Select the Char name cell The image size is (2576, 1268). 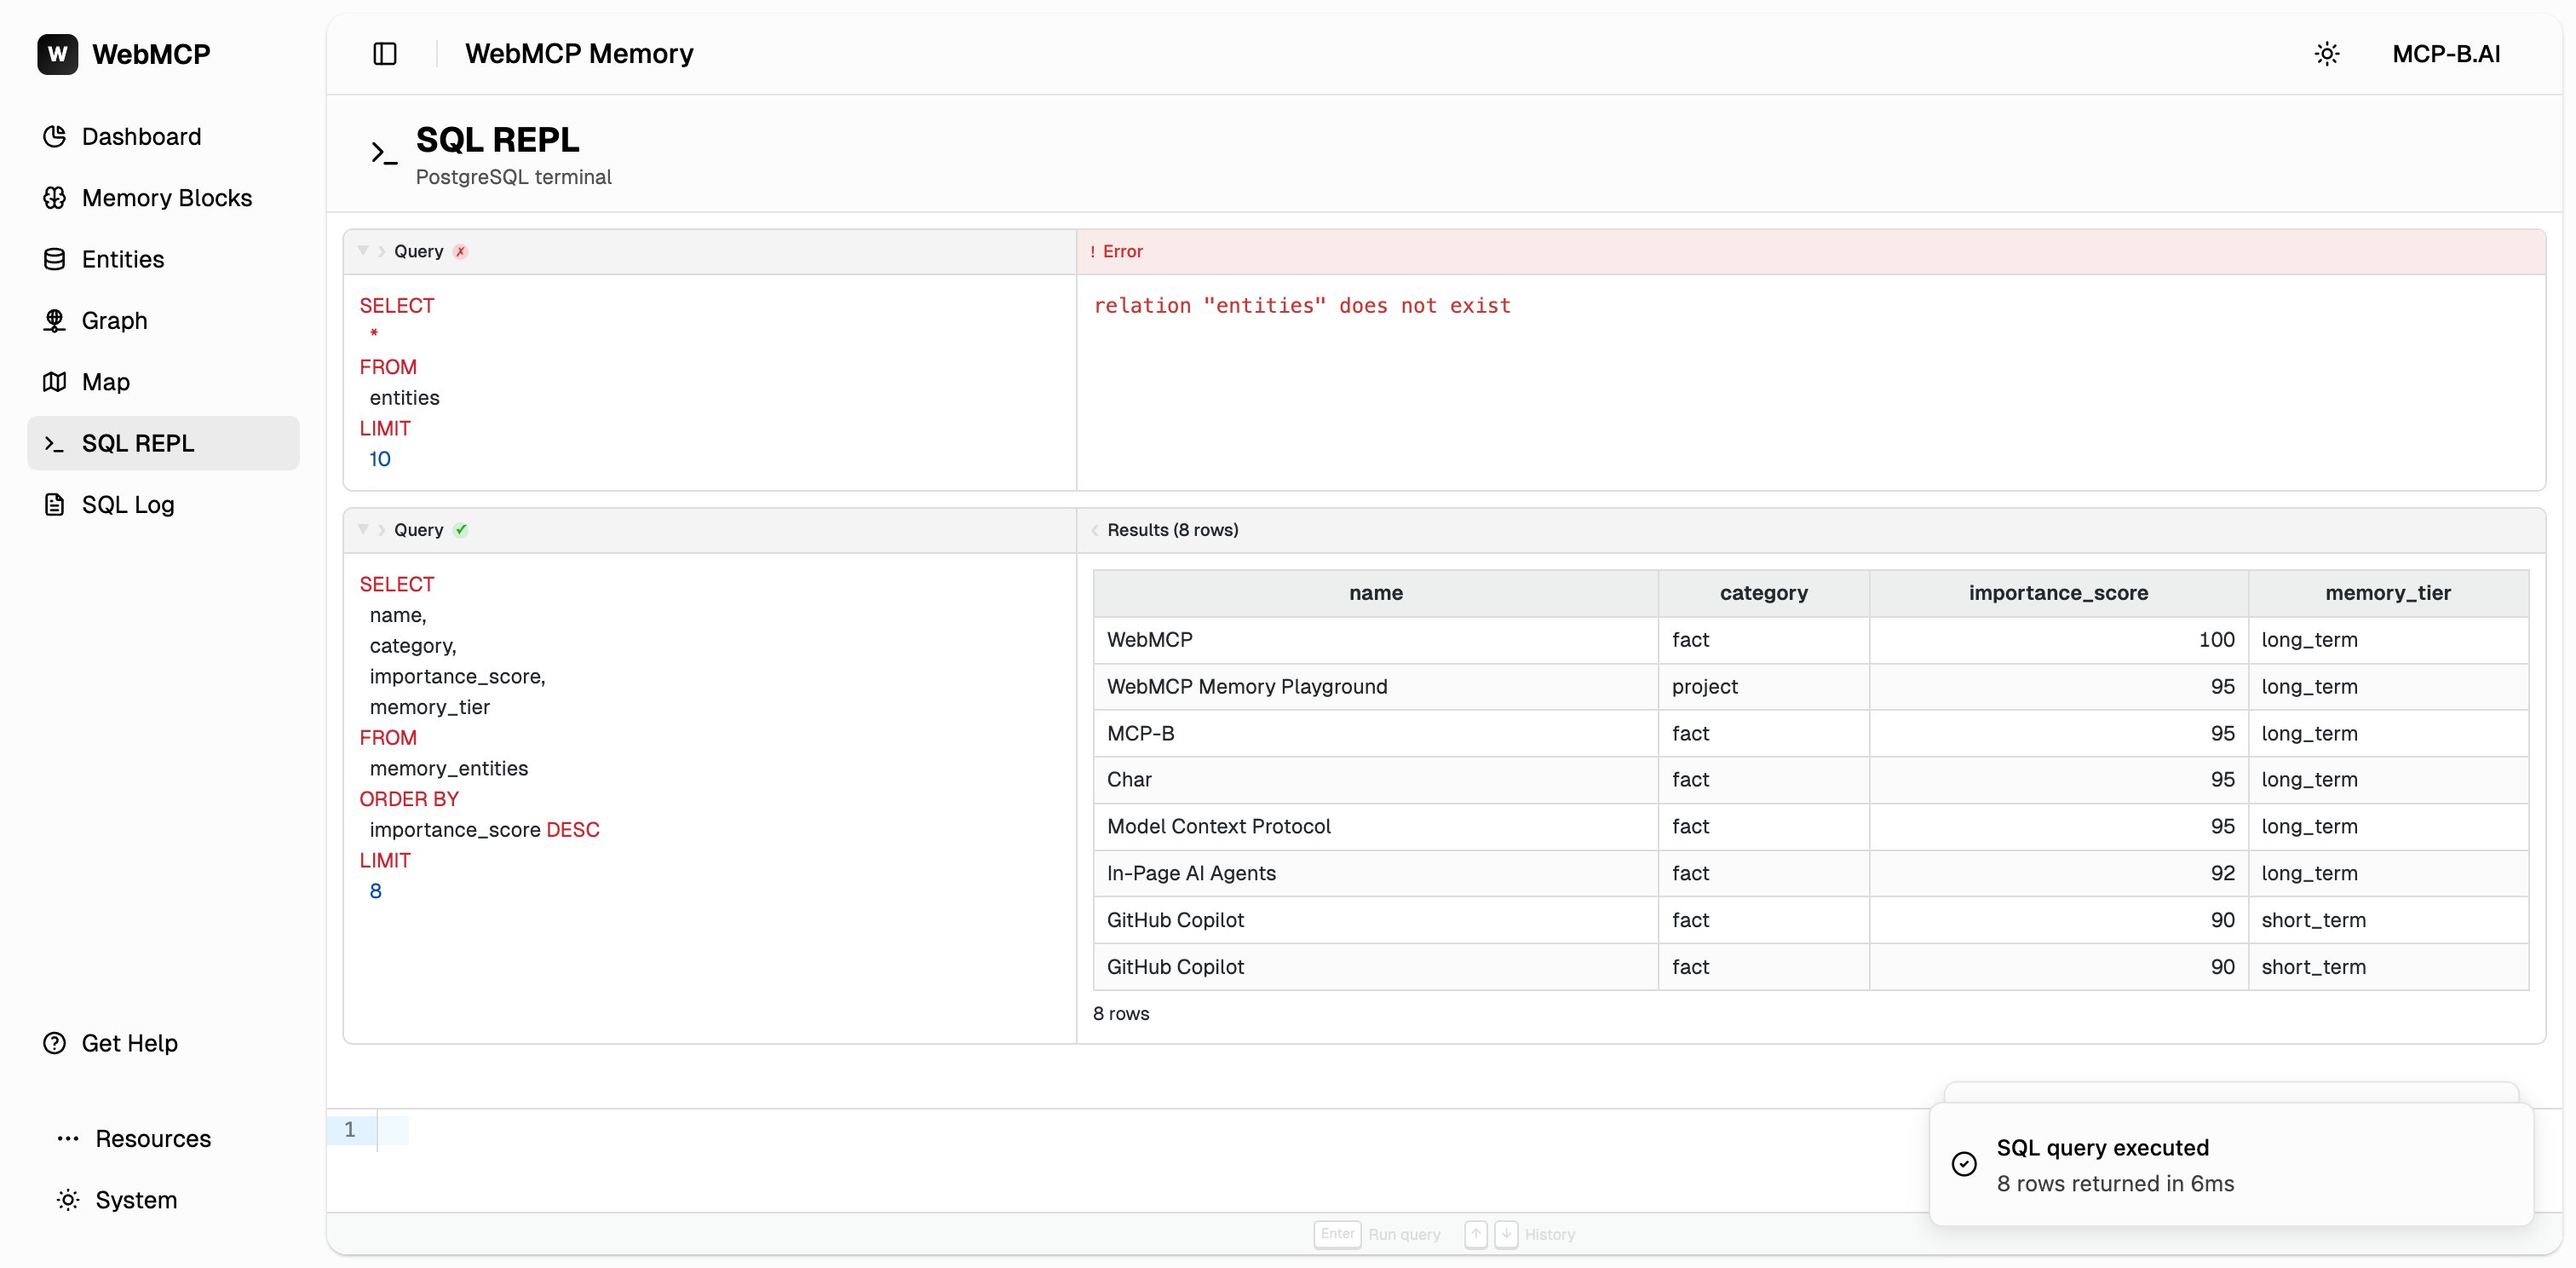pos(1375,780)
